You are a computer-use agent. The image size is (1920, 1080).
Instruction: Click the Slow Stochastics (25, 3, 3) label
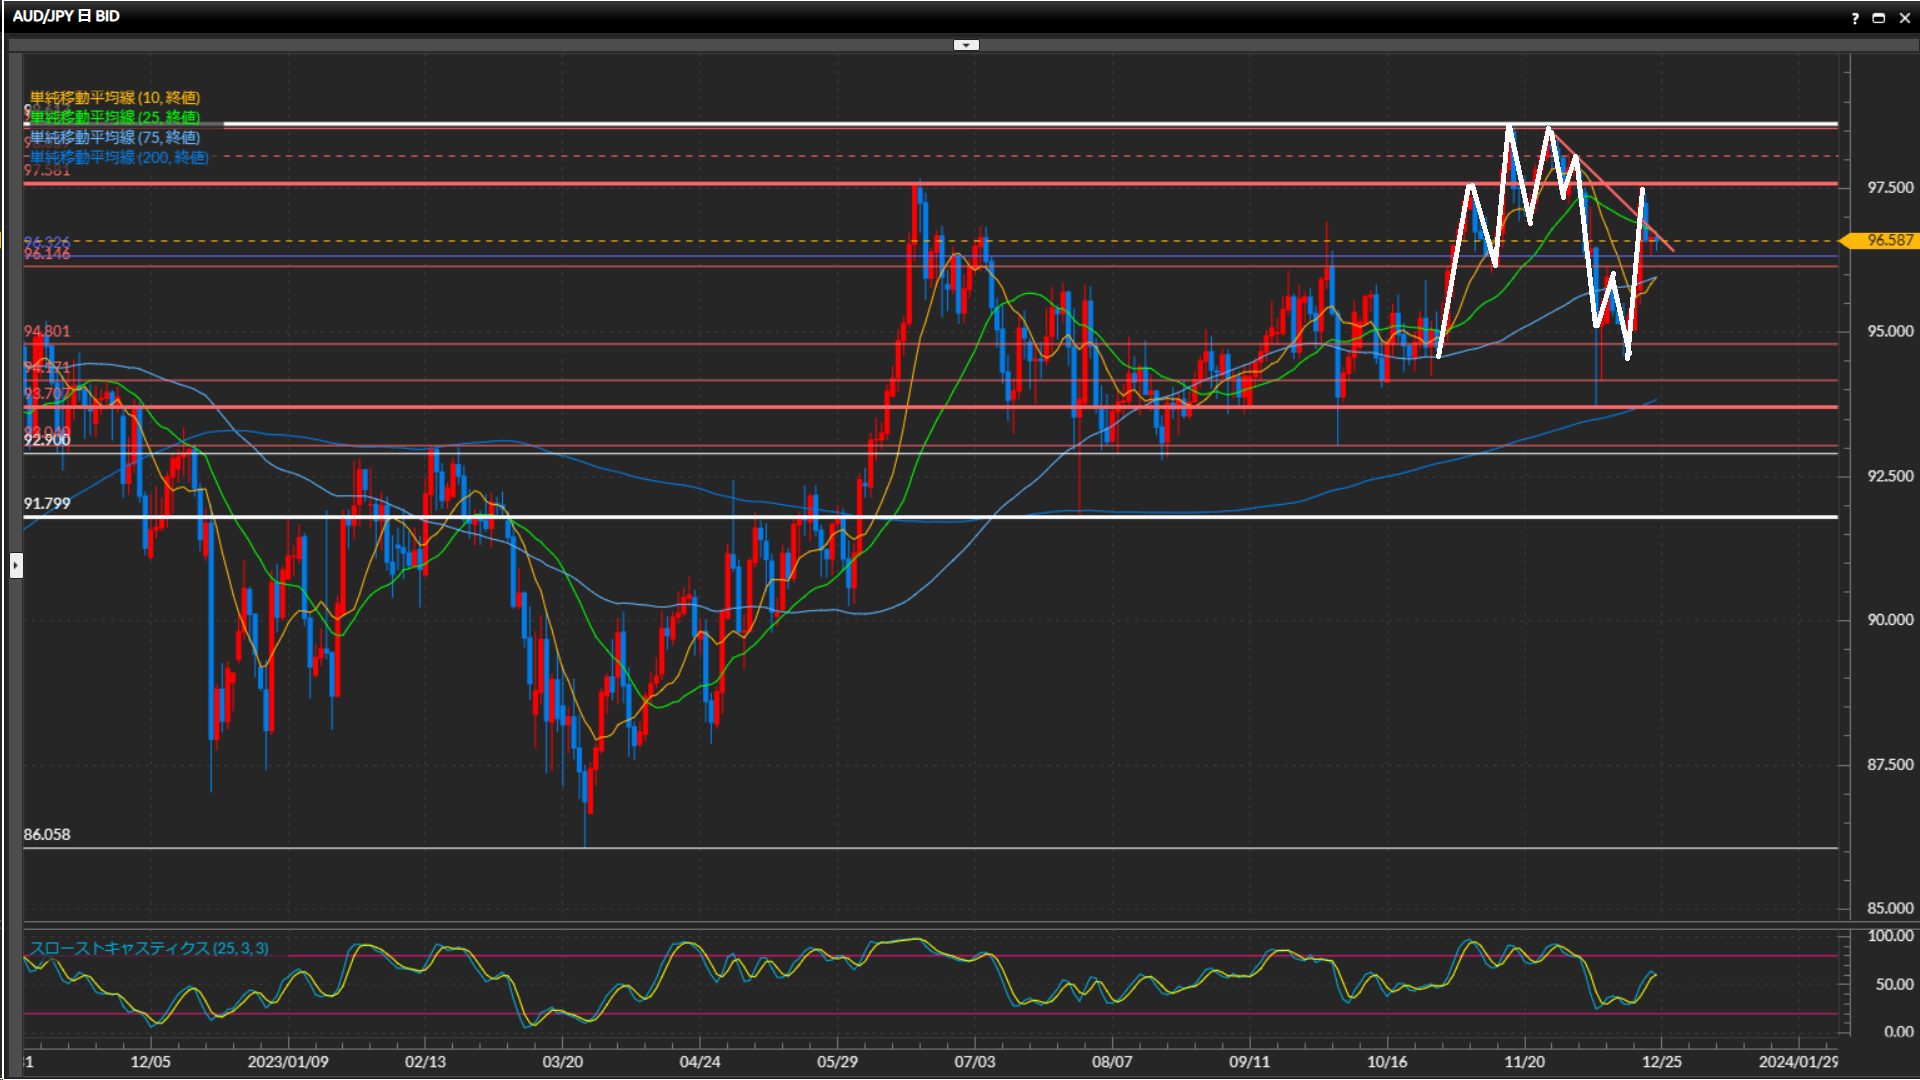coord(148,948)
